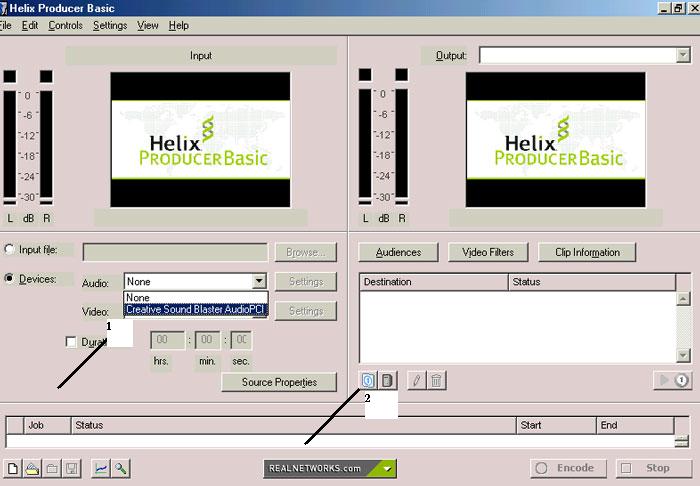
Task: Click the Start column header
Action: 556,425
